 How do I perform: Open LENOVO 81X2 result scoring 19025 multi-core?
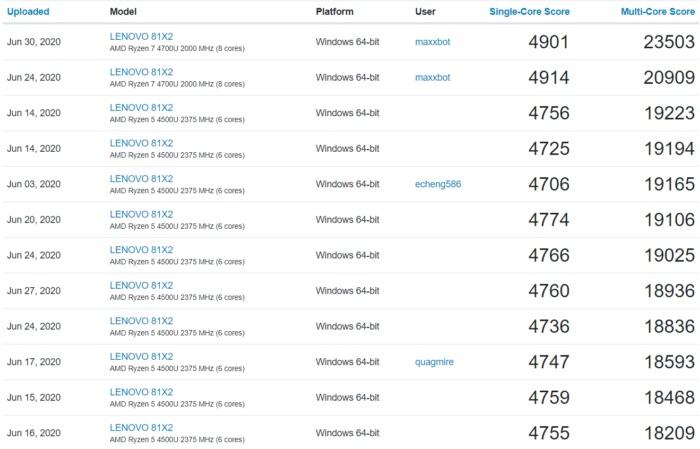141,250
